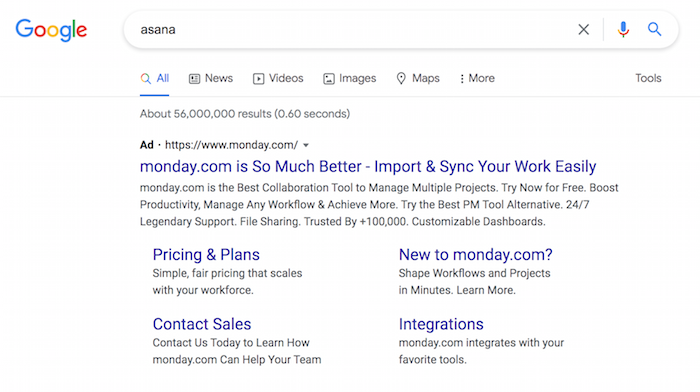Switch to the News tab
Screen dimensions: 700x392
[211, 79]
